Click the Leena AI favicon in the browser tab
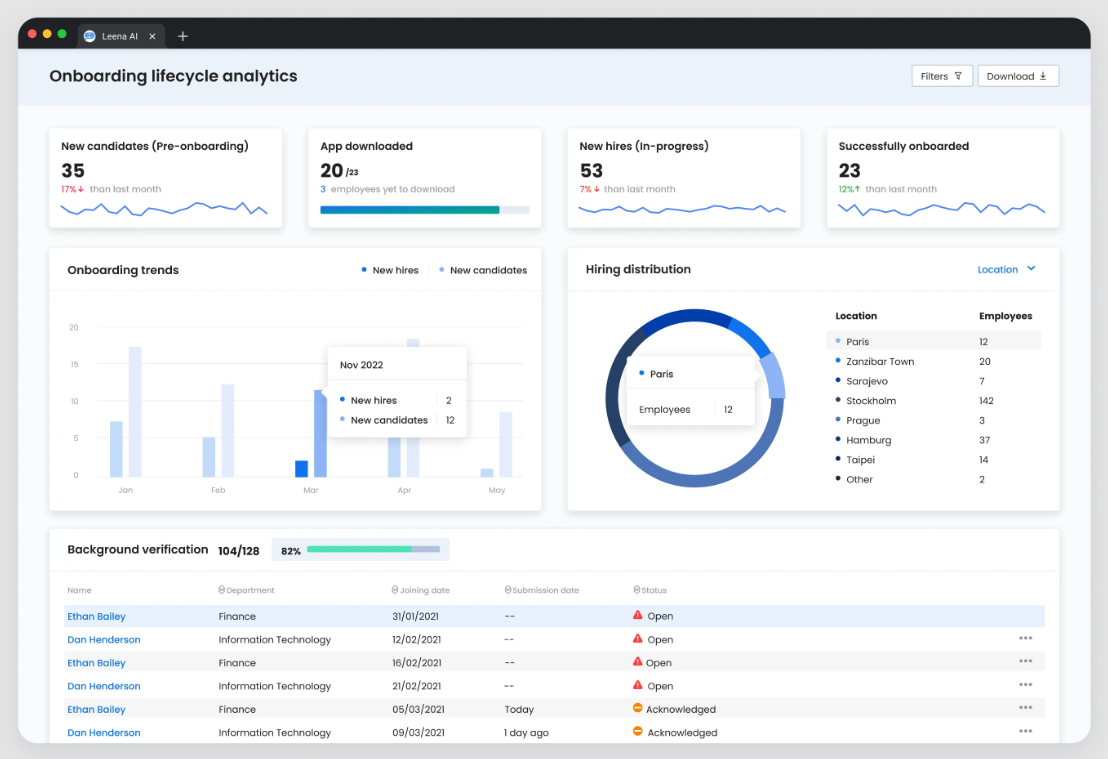 [x=91, y=36]
